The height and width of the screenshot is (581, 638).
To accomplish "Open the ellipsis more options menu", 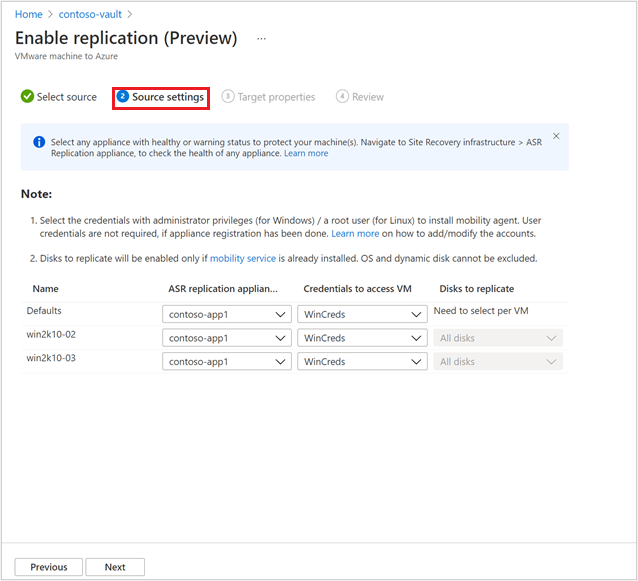I will coord(262,39).
